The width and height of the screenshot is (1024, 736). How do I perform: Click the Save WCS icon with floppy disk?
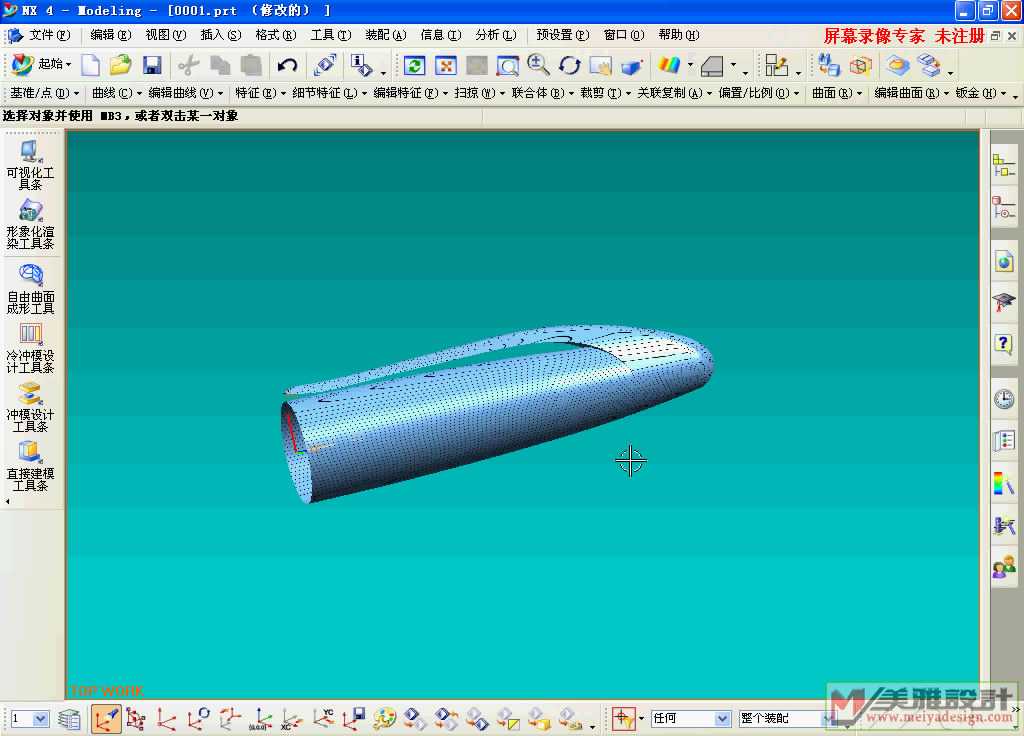pos(354,718)
